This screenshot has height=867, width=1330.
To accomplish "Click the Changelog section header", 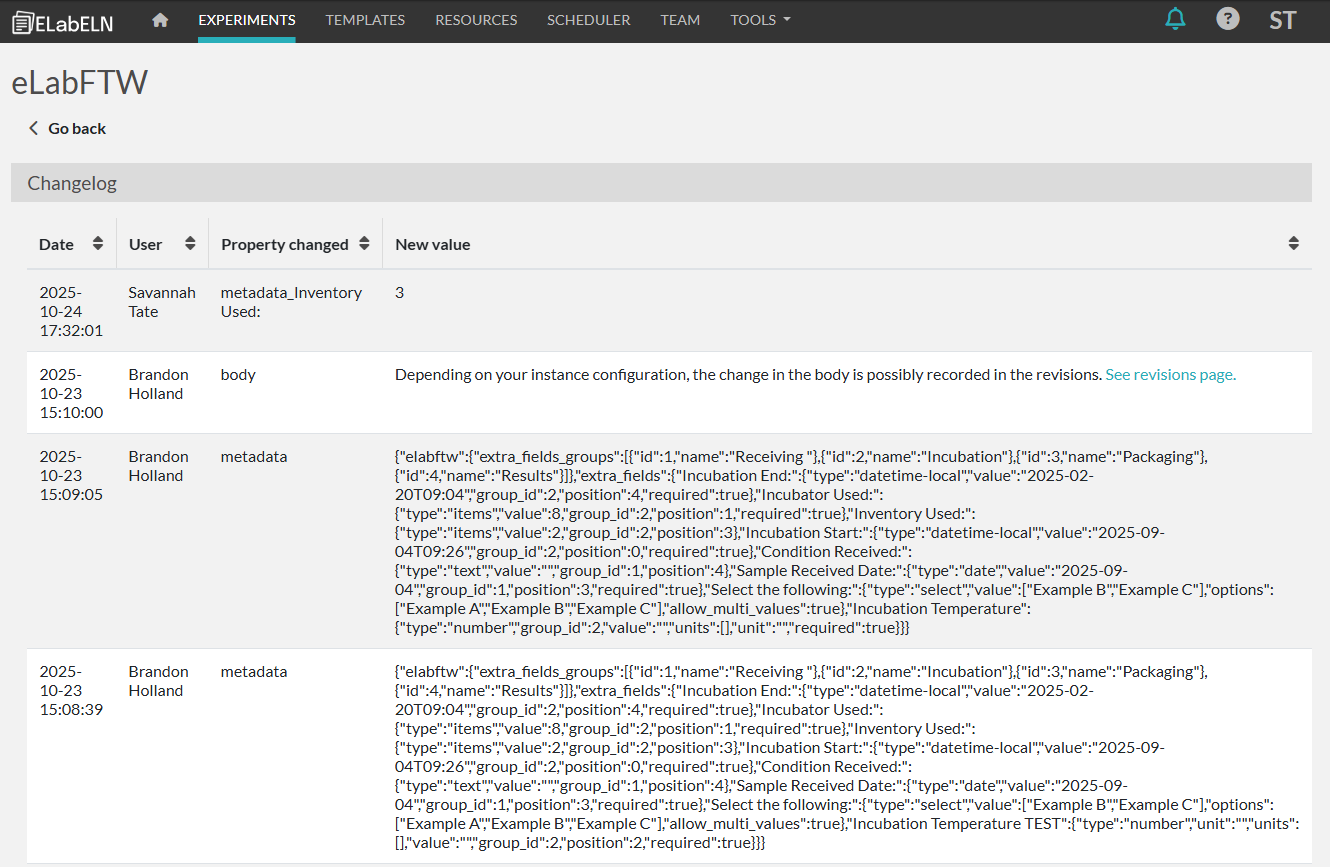I will 72,183.
